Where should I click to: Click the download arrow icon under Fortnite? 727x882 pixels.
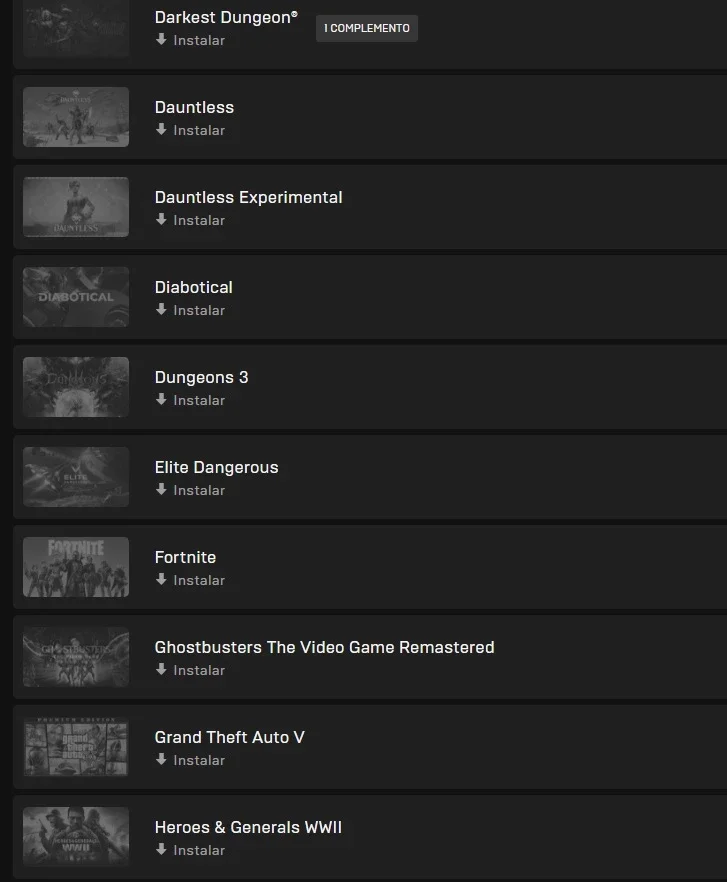(161, 579)
